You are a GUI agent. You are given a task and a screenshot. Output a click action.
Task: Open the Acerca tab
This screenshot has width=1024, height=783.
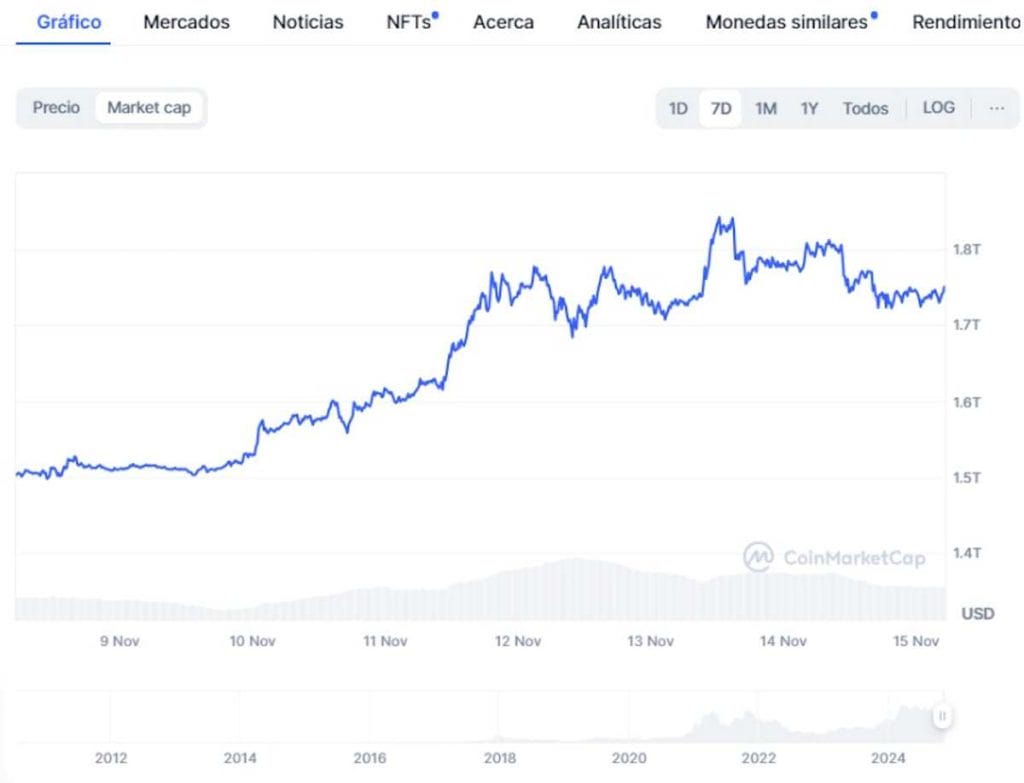503,21
